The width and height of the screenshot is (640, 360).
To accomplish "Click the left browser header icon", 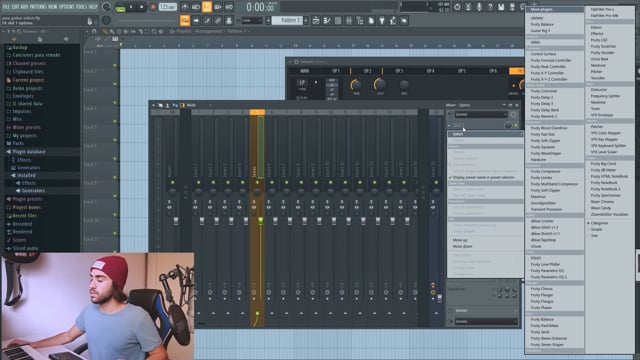I will tap(14, 39).
